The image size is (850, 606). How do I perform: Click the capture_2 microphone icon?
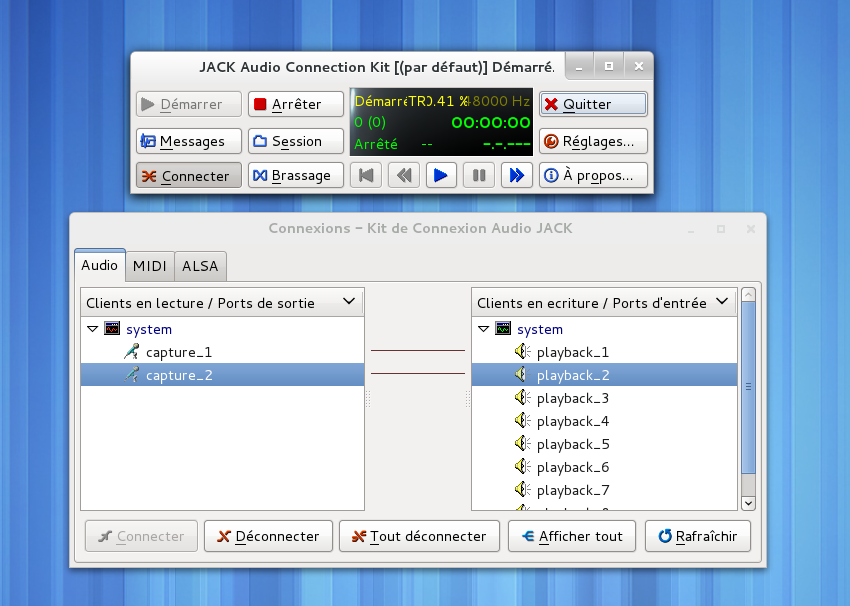[131, 375]
